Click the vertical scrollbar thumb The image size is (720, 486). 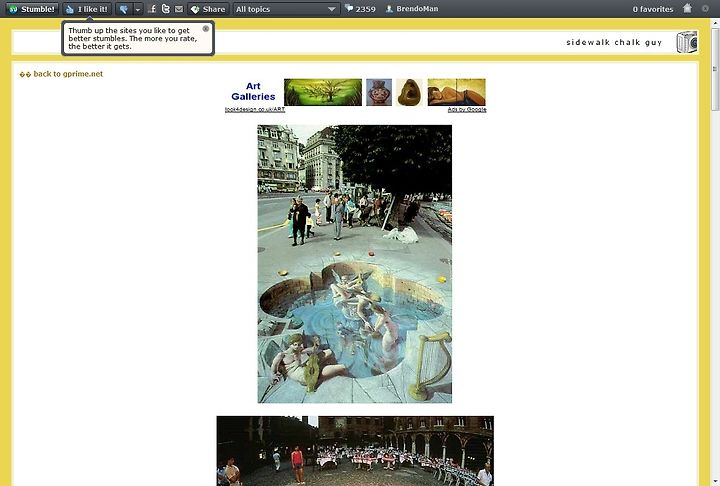coord(715,69)
